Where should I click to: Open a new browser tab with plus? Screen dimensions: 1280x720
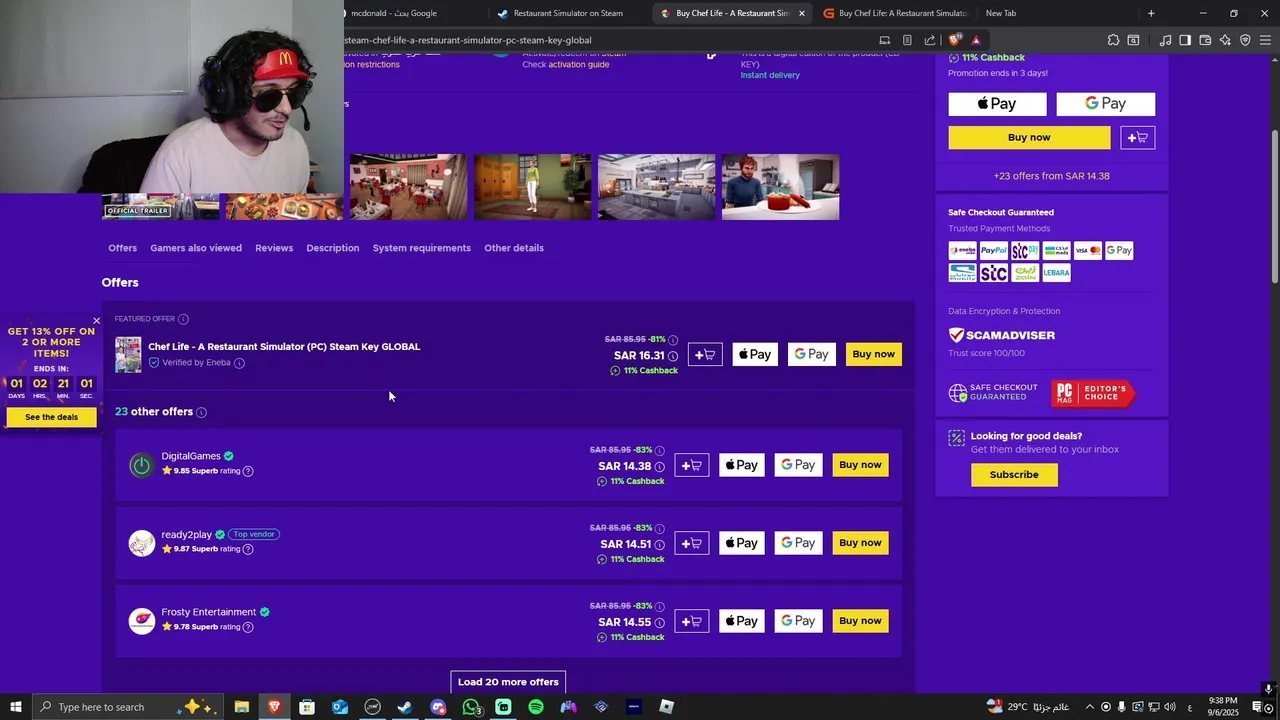point(1151,13)
